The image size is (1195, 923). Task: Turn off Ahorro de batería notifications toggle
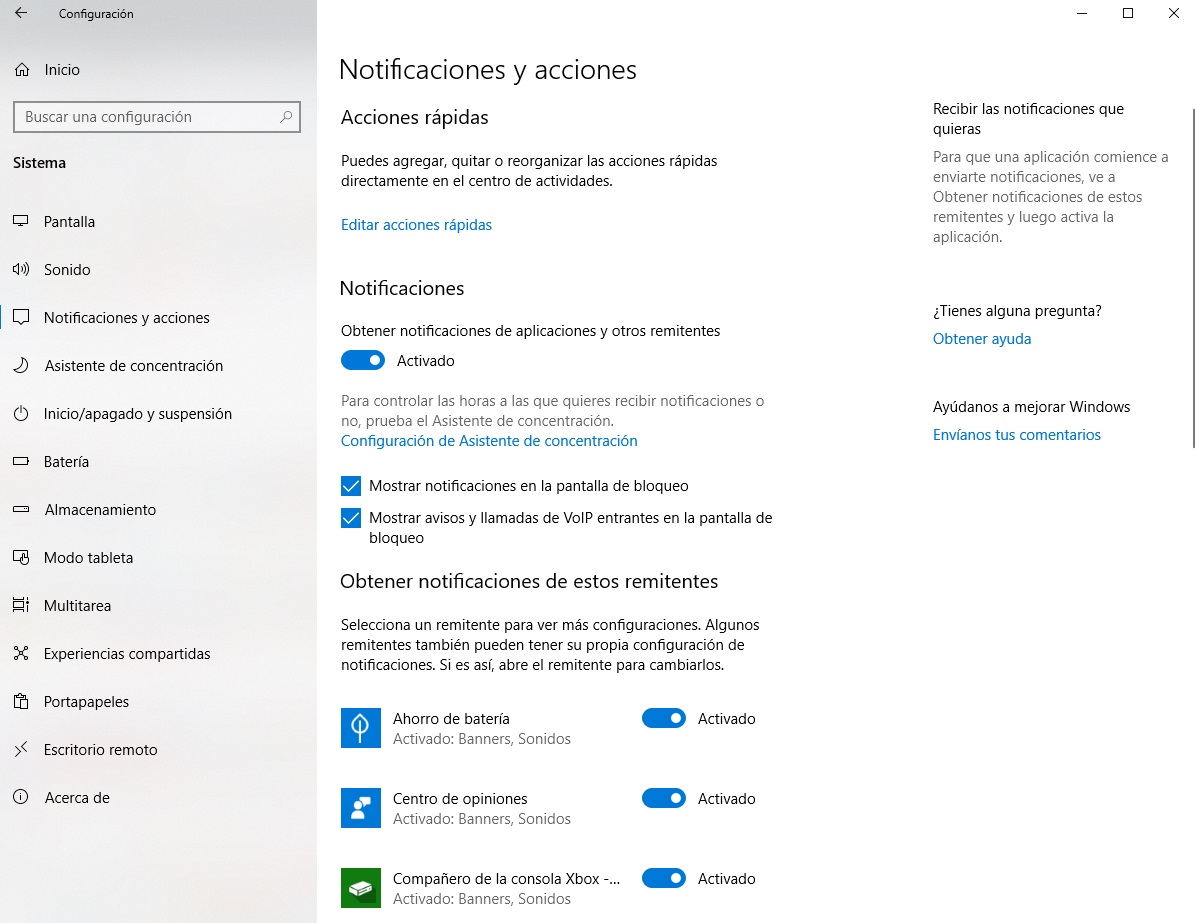point(664,719)
